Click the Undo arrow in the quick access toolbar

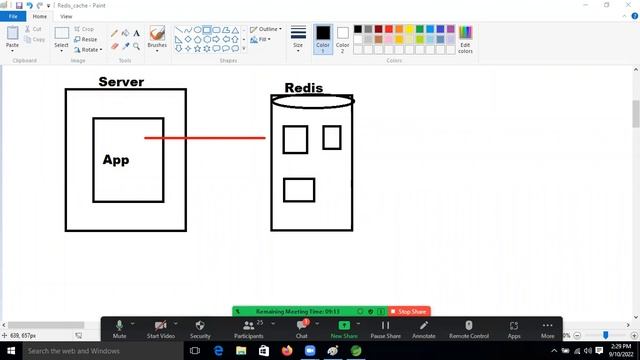click(x=29, y=5)
